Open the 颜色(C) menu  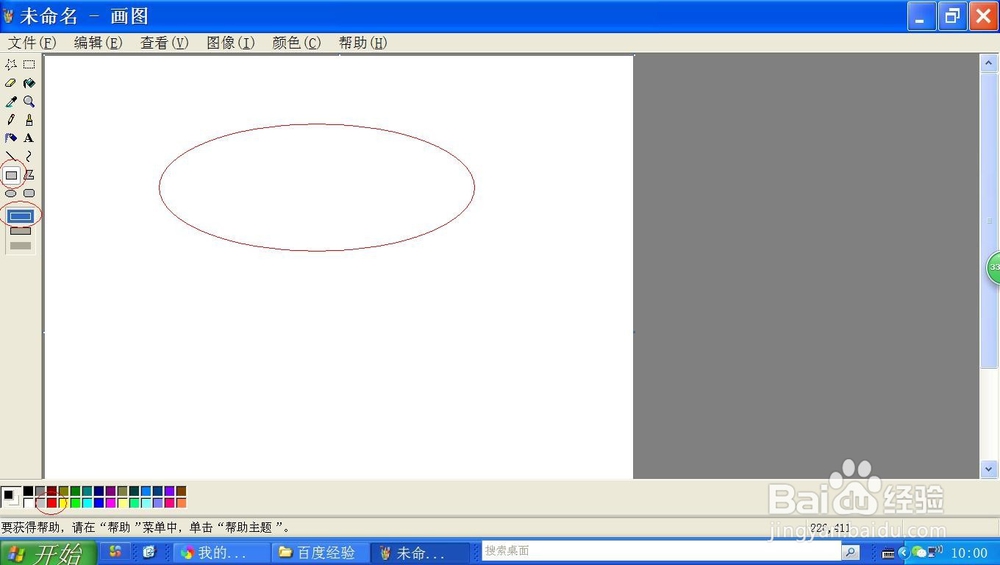tap(297, 43)
